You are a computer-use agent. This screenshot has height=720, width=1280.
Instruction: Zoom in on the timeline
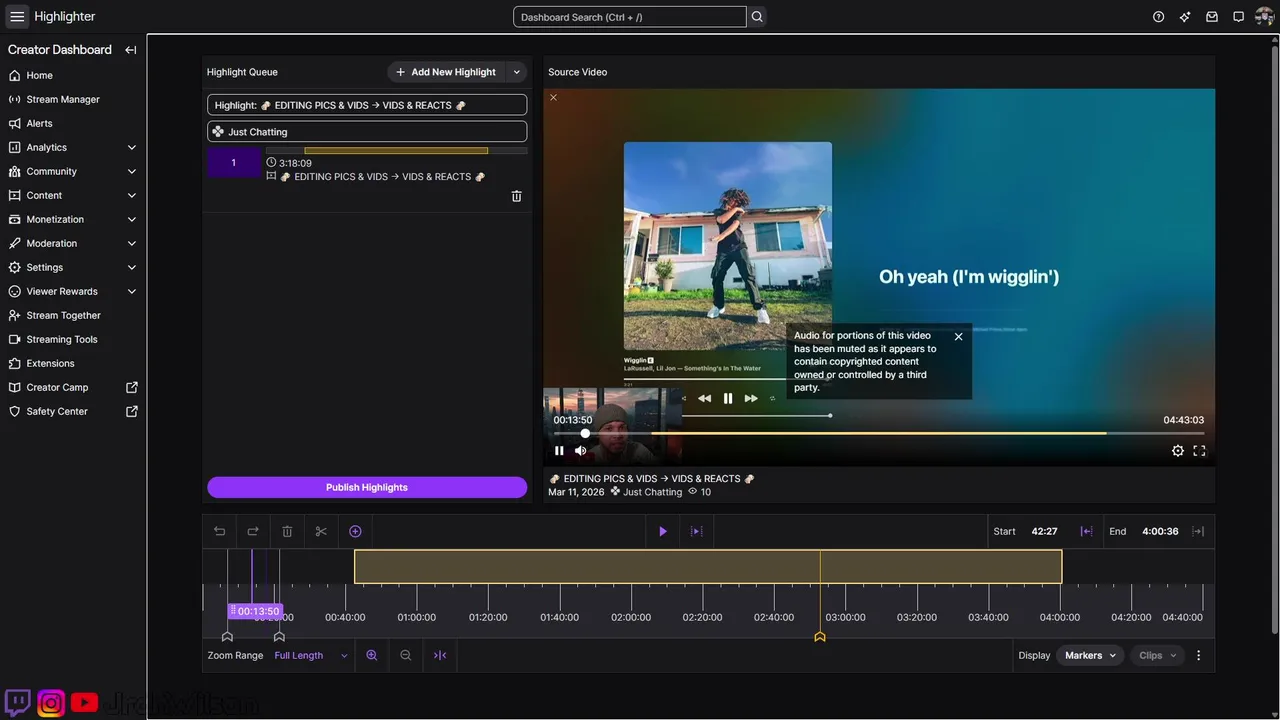coord(372,655)
